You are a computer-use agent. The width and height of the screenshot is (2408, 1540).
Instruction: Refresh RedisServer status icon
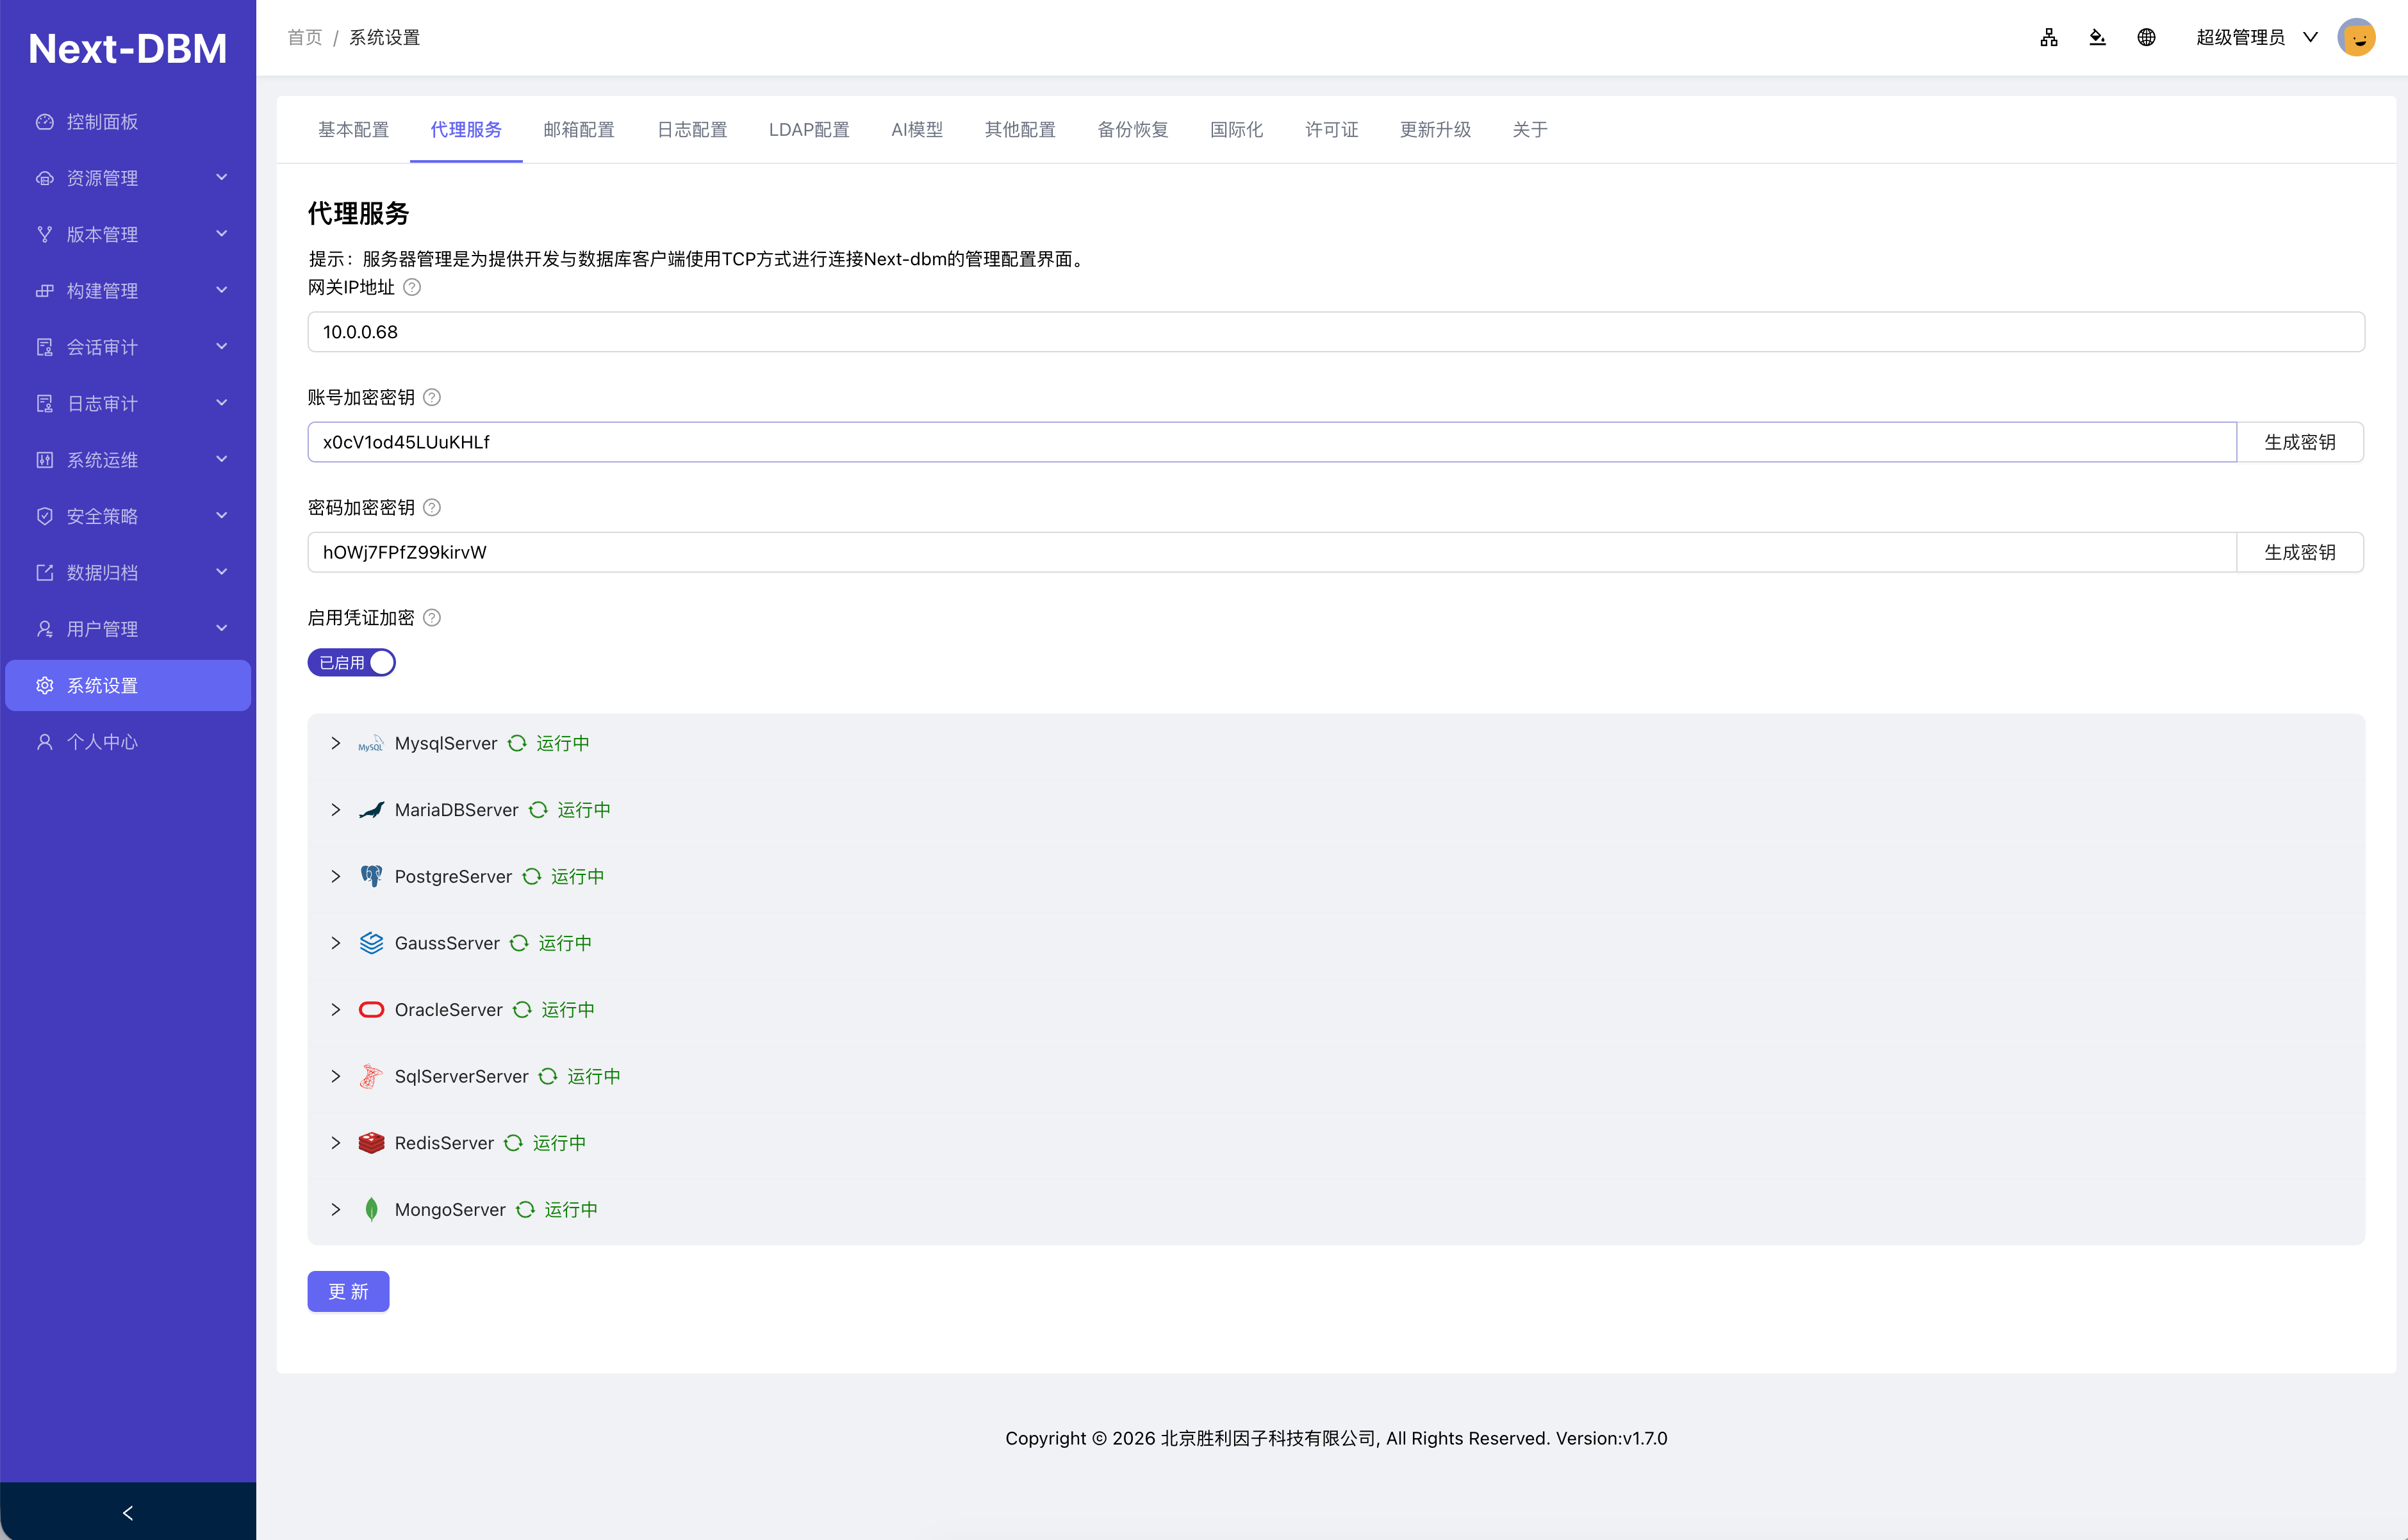[513, 1143]
